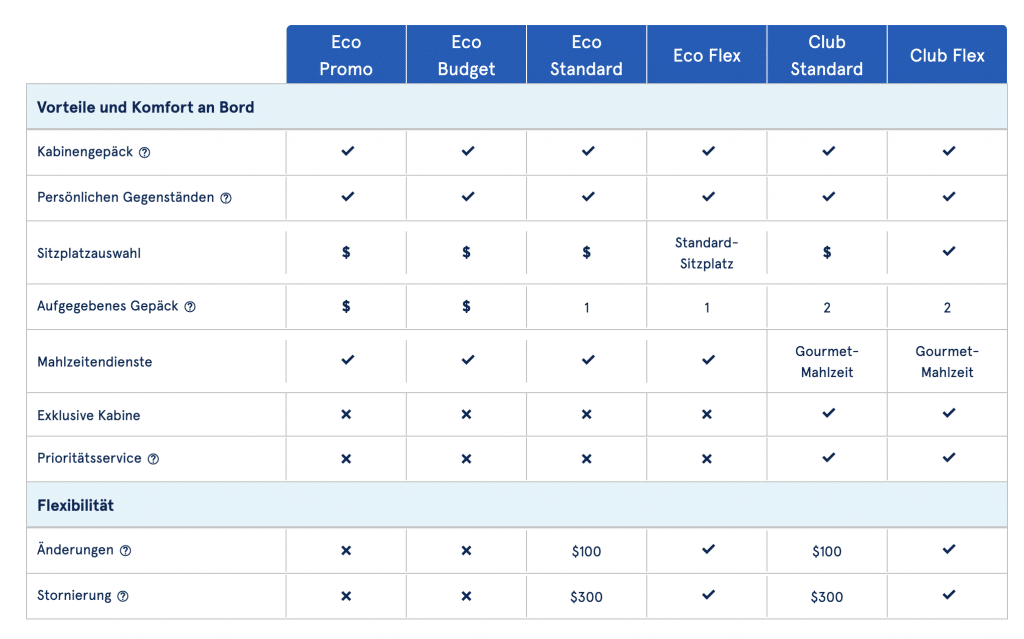Select the Club Flex column header
The width and height of the screenshot is (1024, 639).
[x=947, y=55]
